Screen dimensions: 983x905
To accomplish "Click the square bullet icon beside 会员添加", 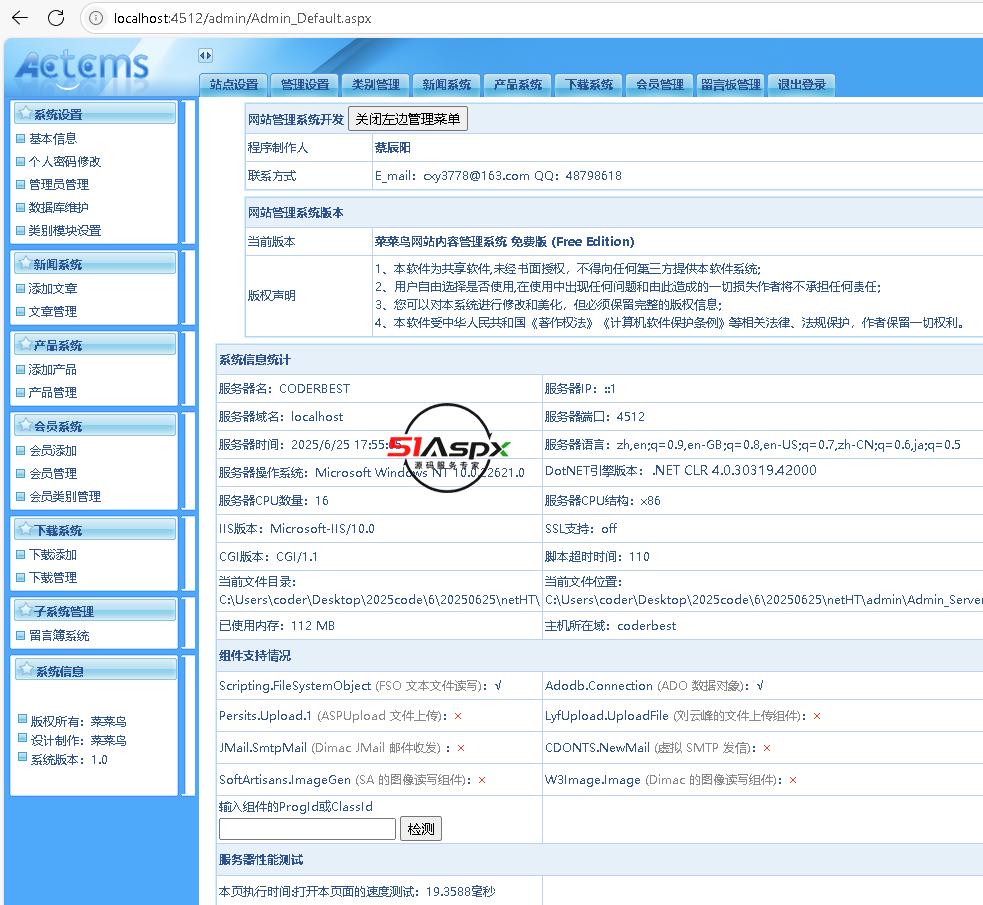I will click(21, 450).
